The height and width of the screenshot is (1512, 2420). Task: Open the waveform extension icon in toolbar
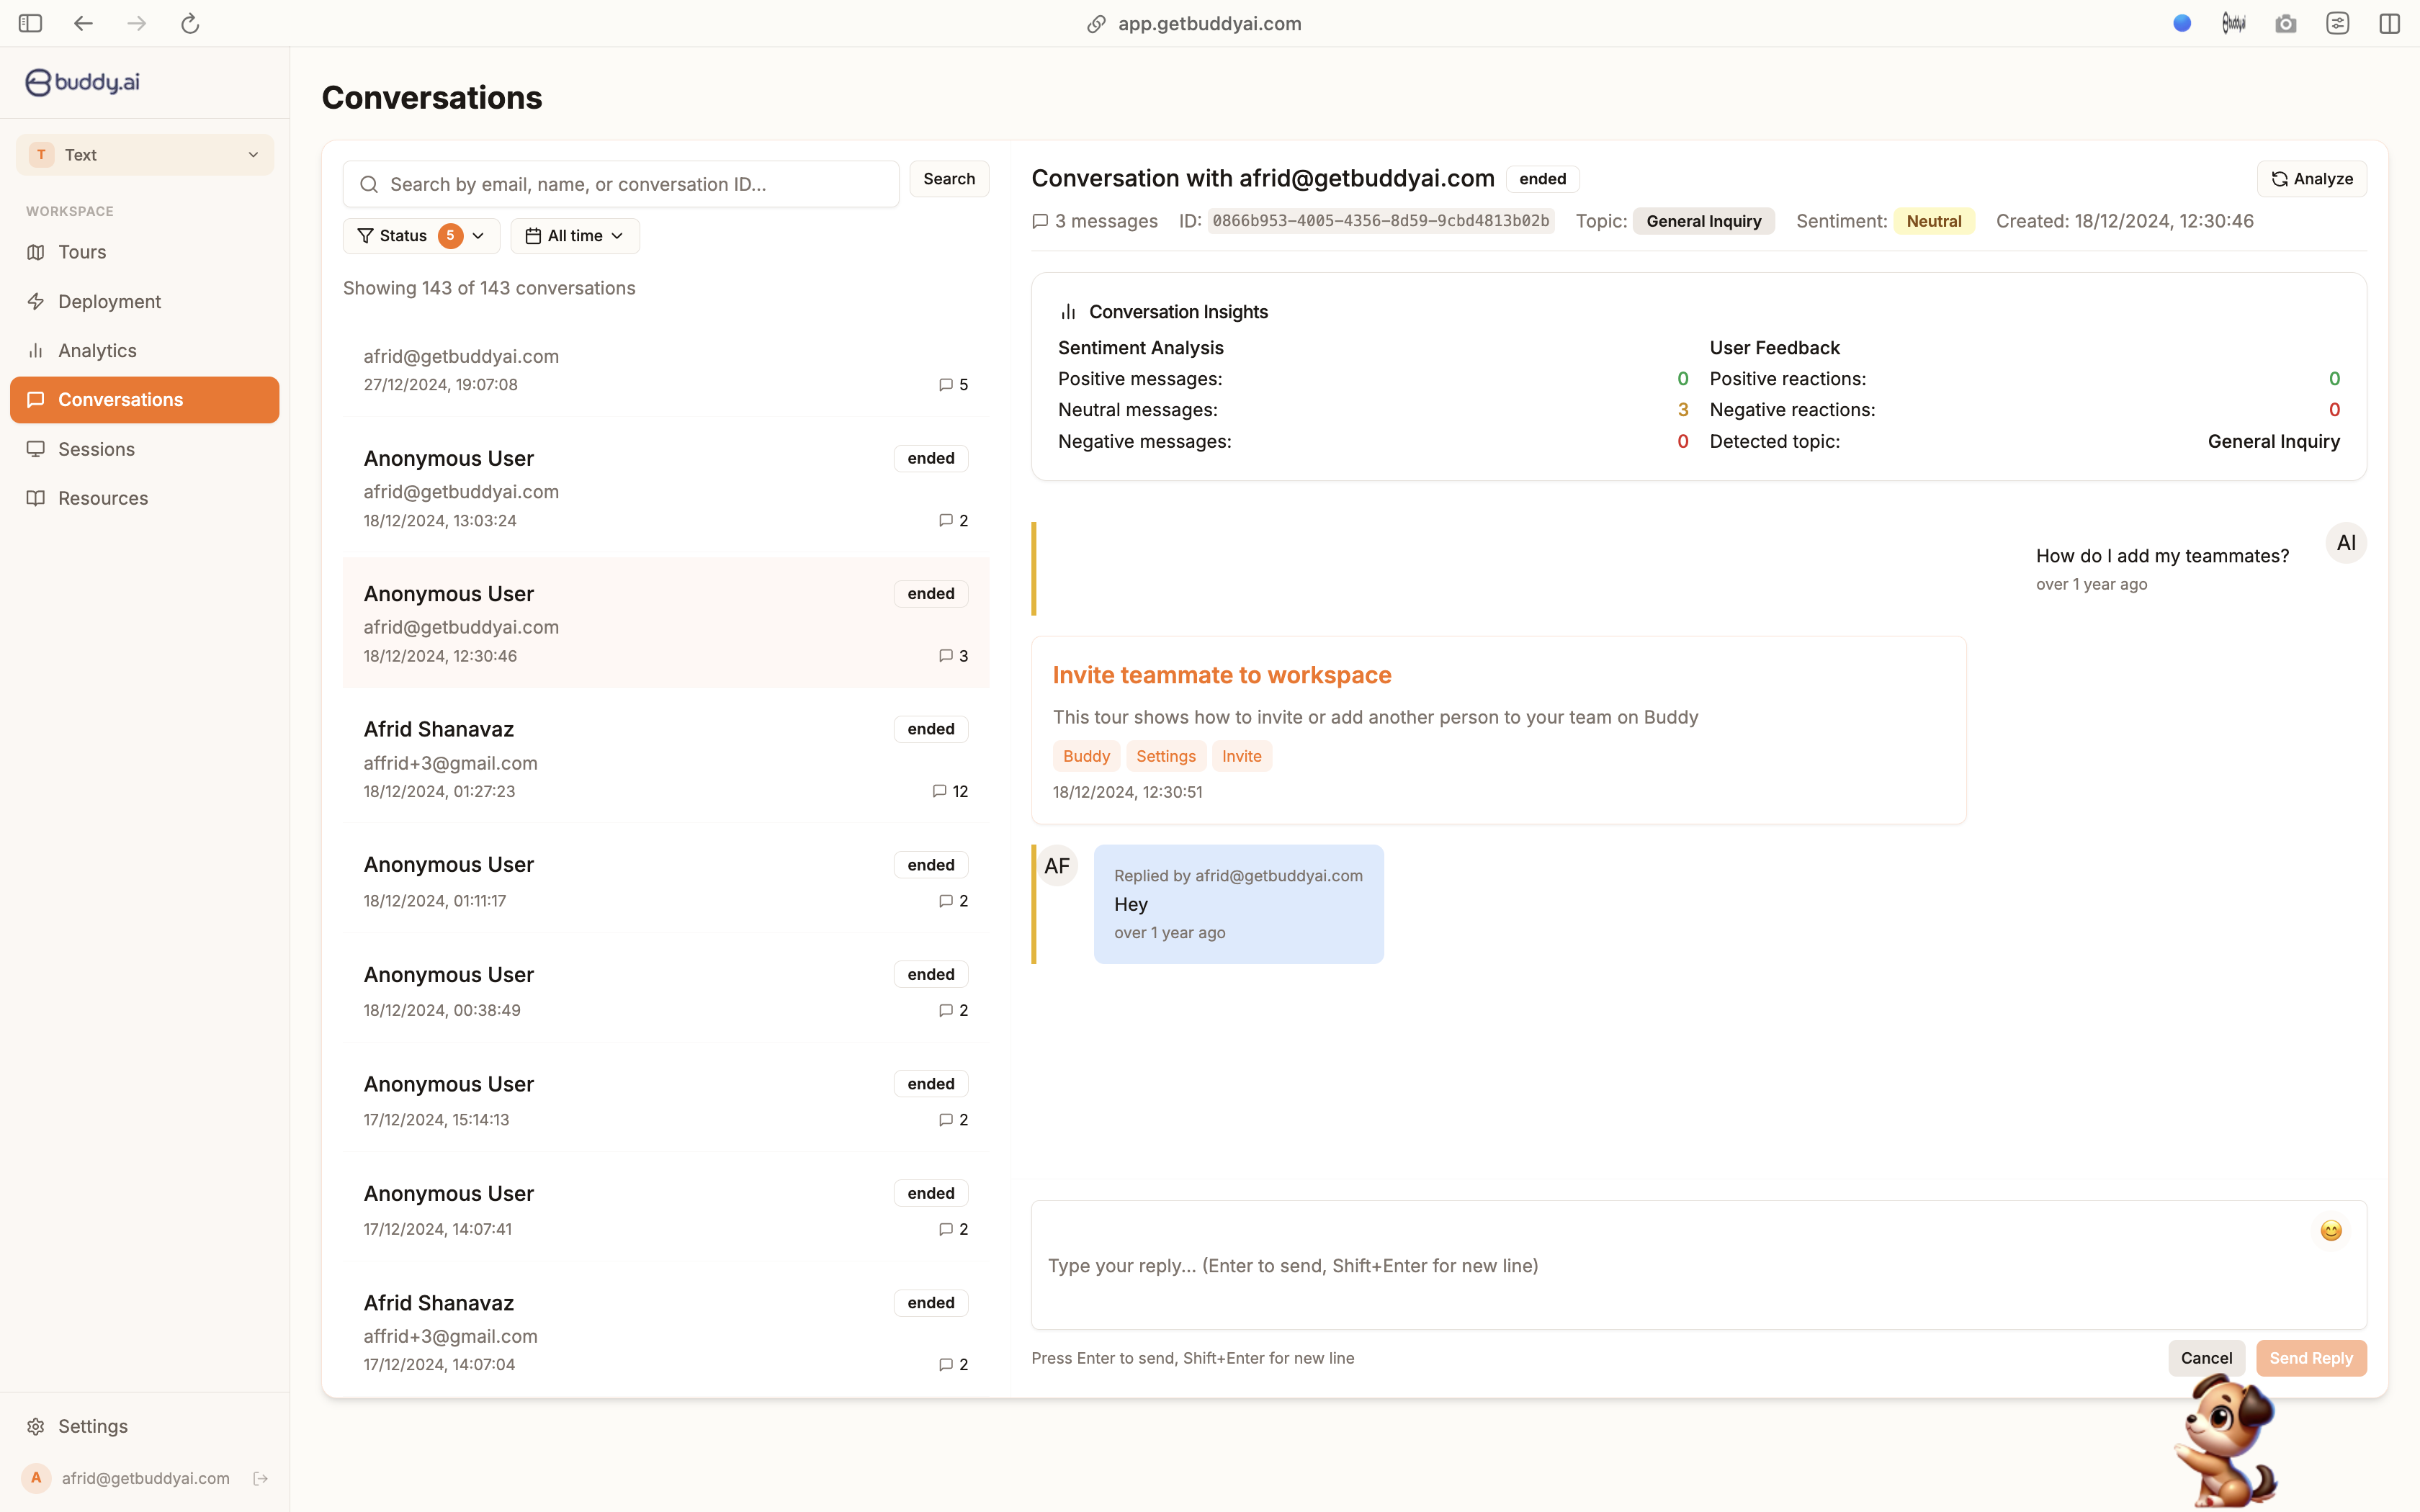2234,23
